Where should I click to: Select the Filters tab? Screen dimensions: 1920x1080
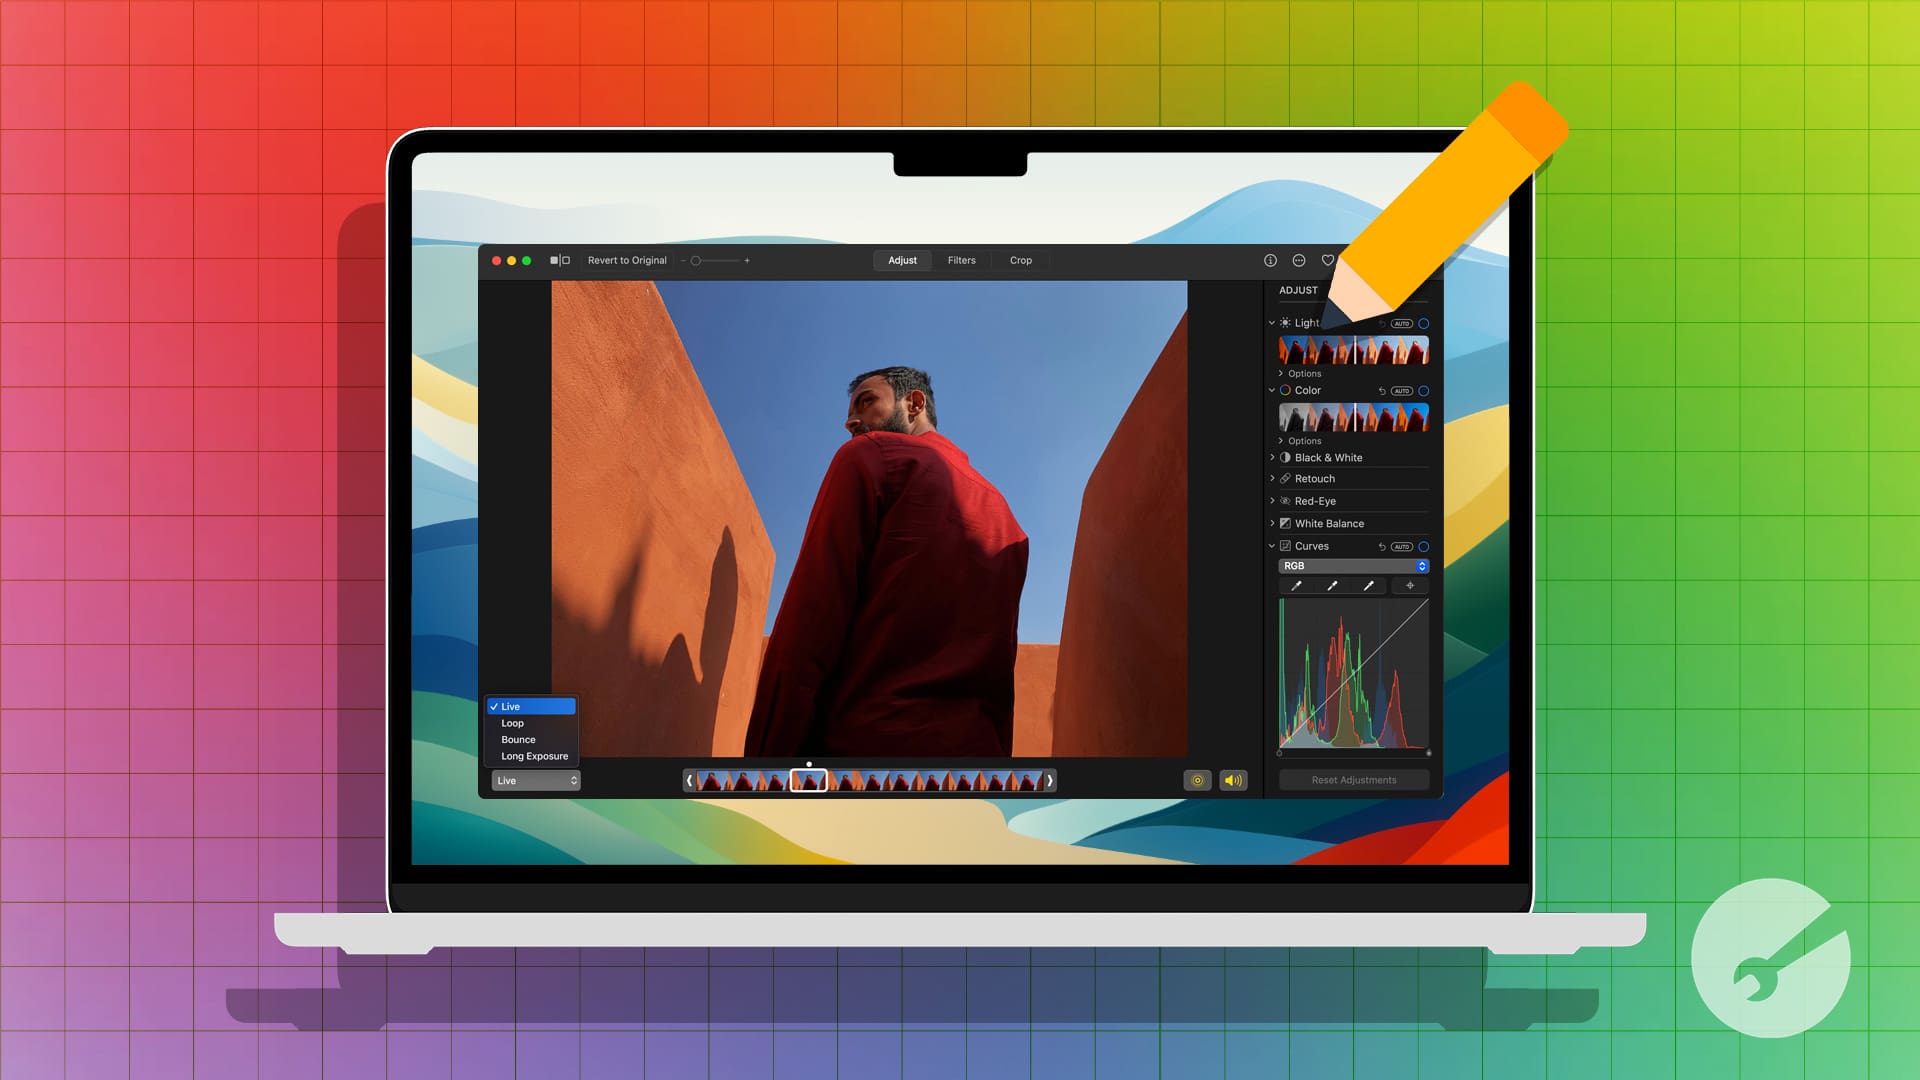(x=961, y=260)
